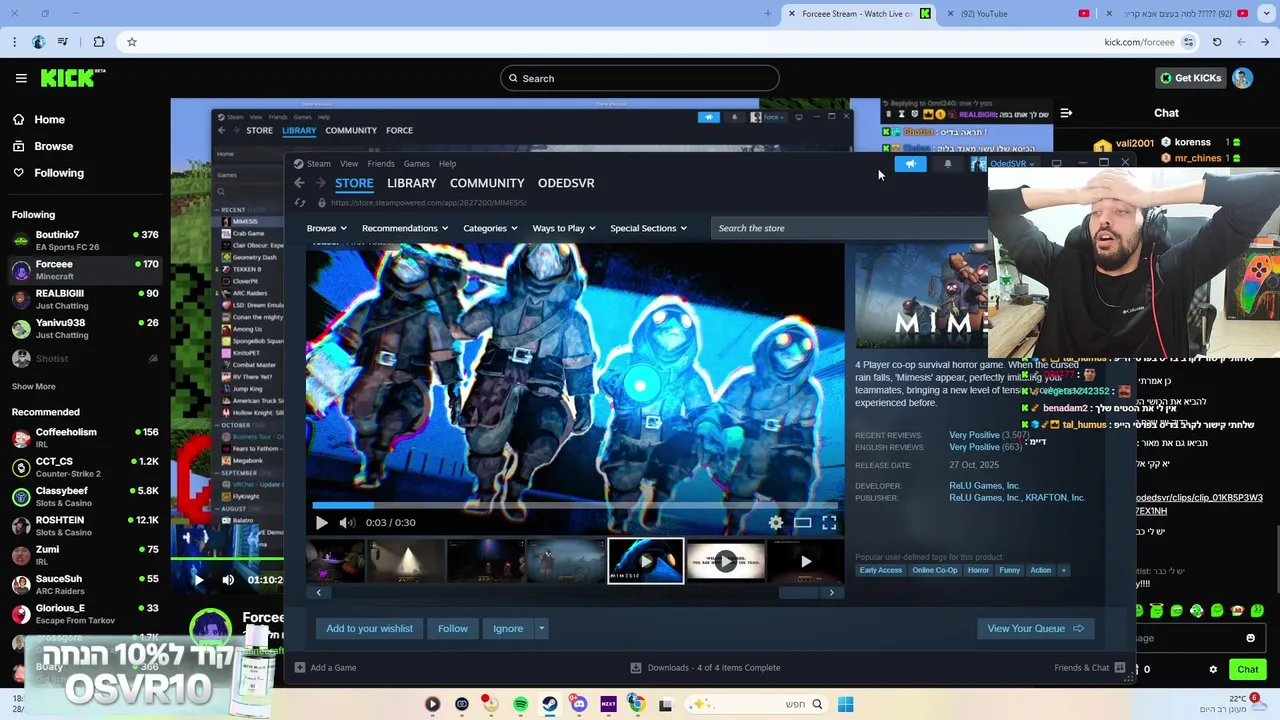
Task: Open Steam Browse dropdown
Action: point(325,228)
